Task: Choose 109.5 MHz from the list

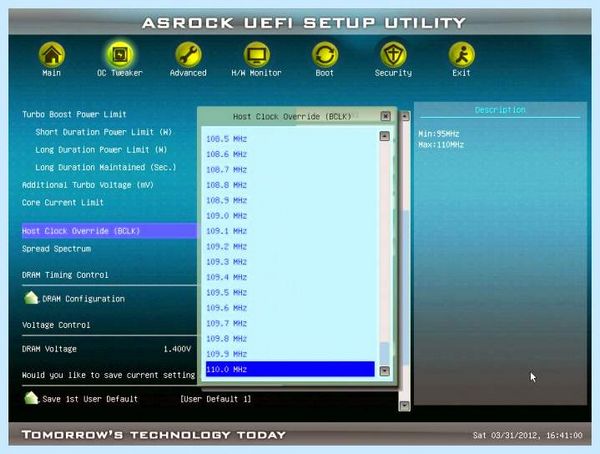Action: [227, 292]
